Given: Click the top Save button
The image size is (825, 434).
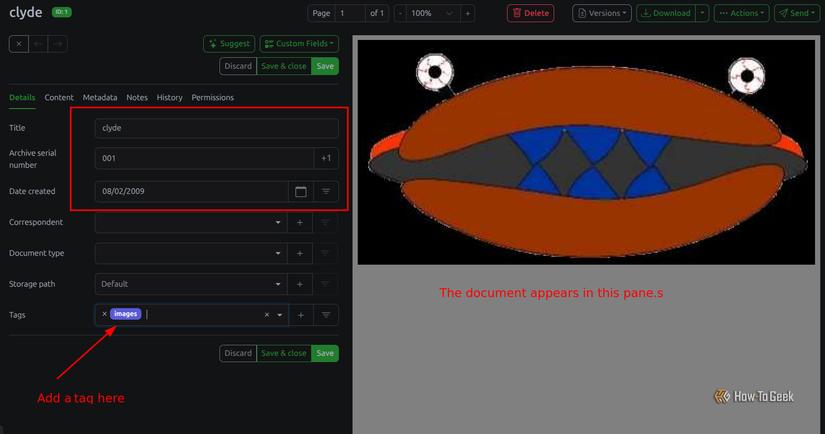Looking at the screenshot, I should (x=325, y=66).
